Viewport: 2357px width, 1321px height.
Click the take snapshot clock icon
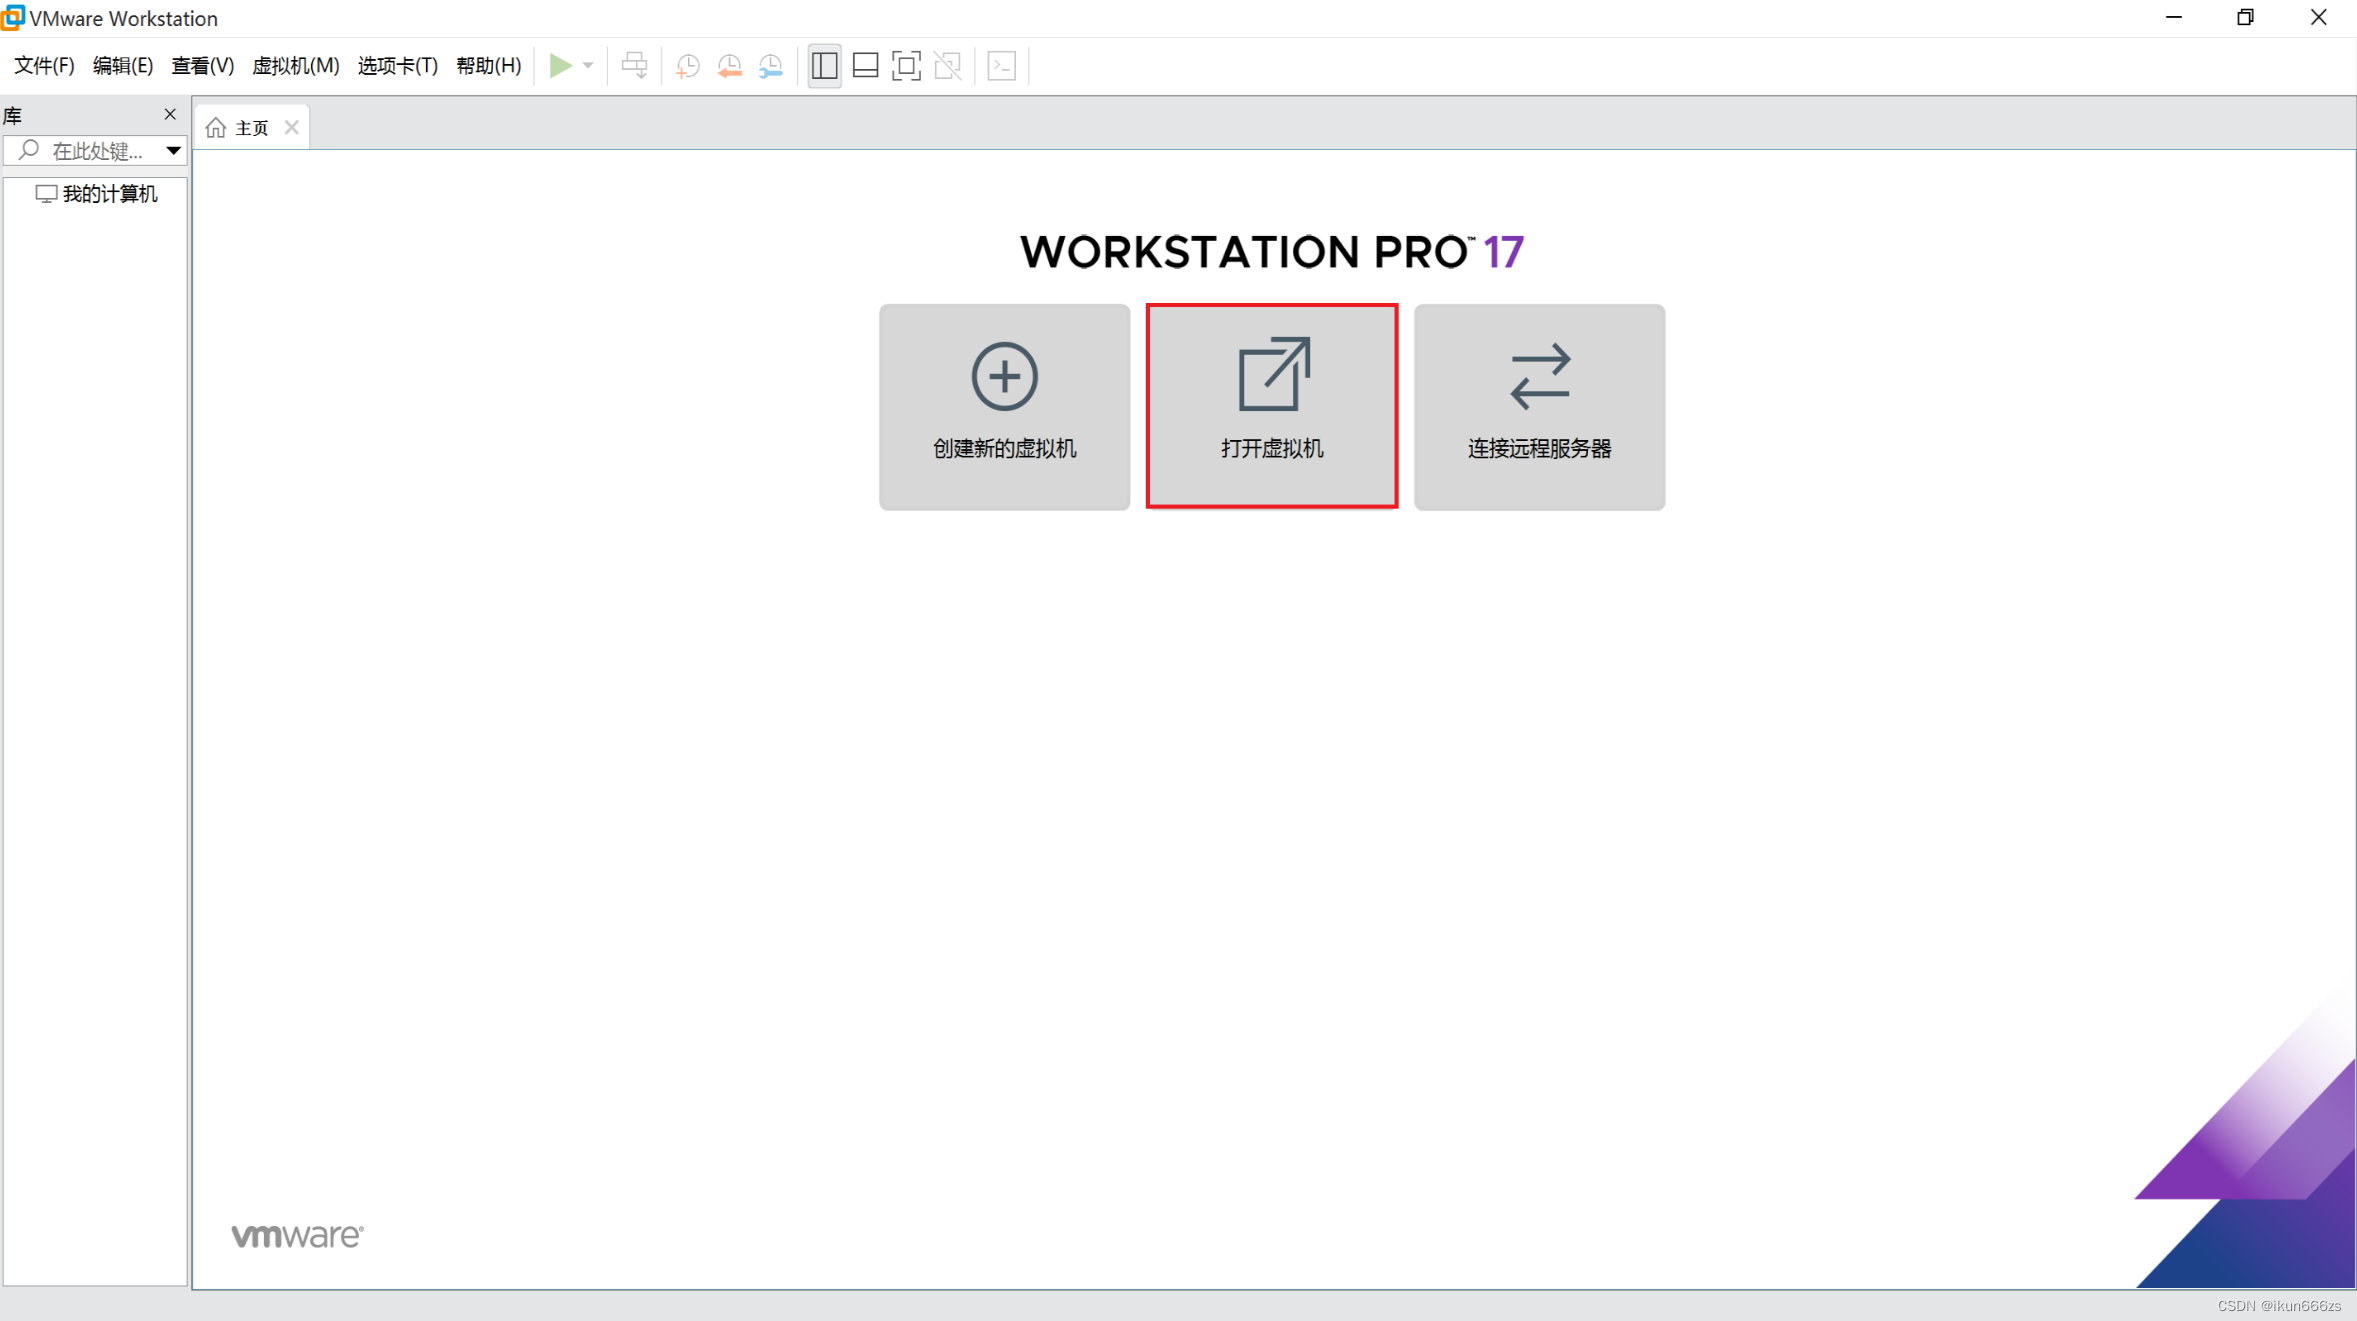(x=687, y=66)
